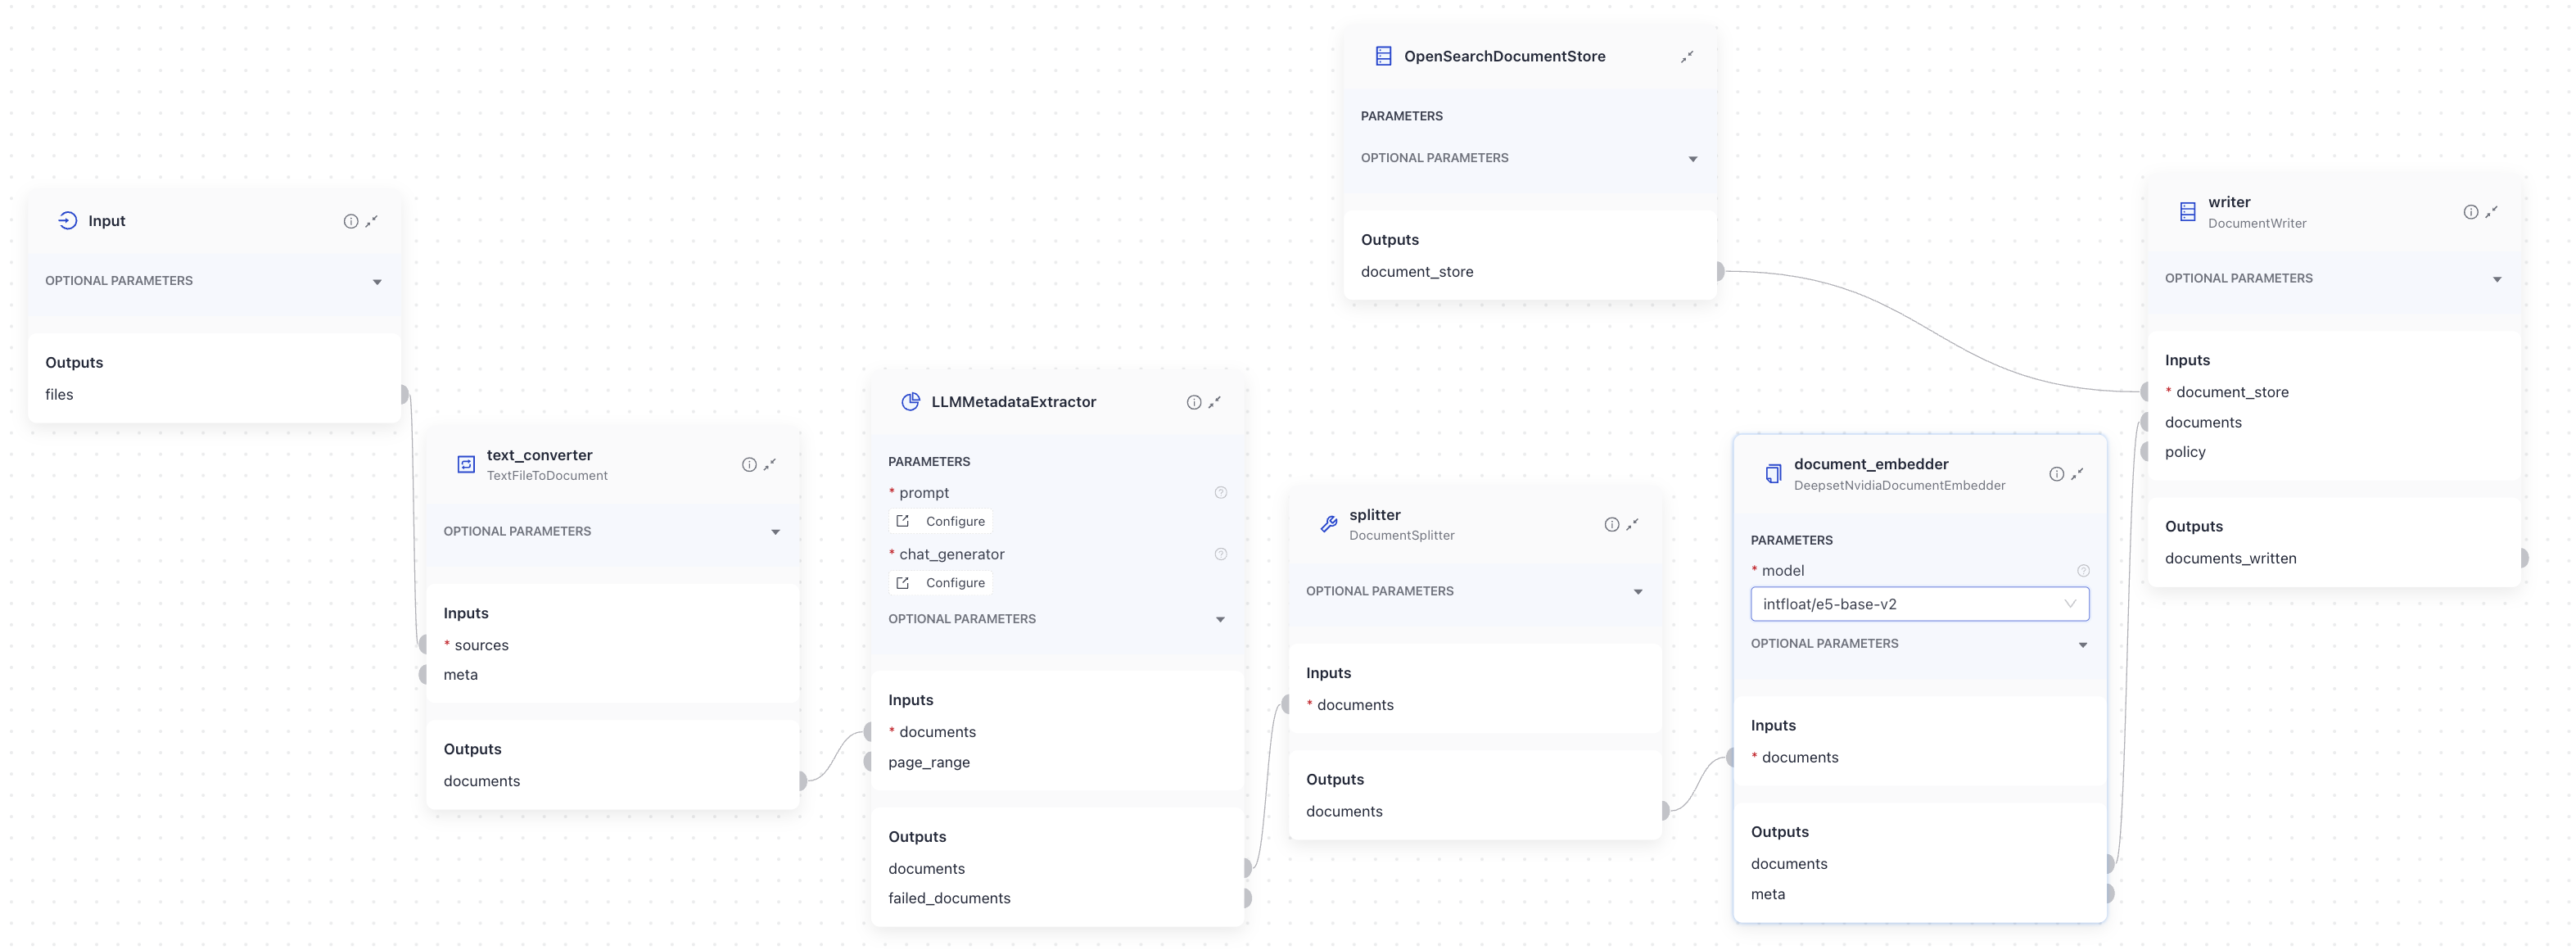This screenshot has height=950, width=2576.
Task: Click info icon on Input node
Action: click(350, 221)
